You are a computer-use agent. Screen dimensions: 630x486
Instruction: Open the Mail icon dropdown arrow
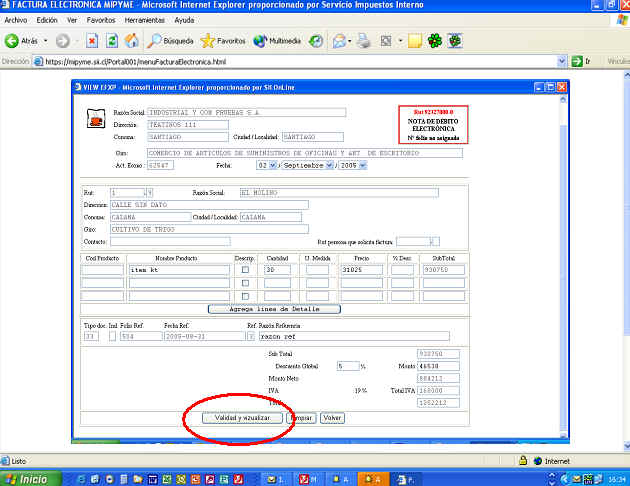[350, 41]
